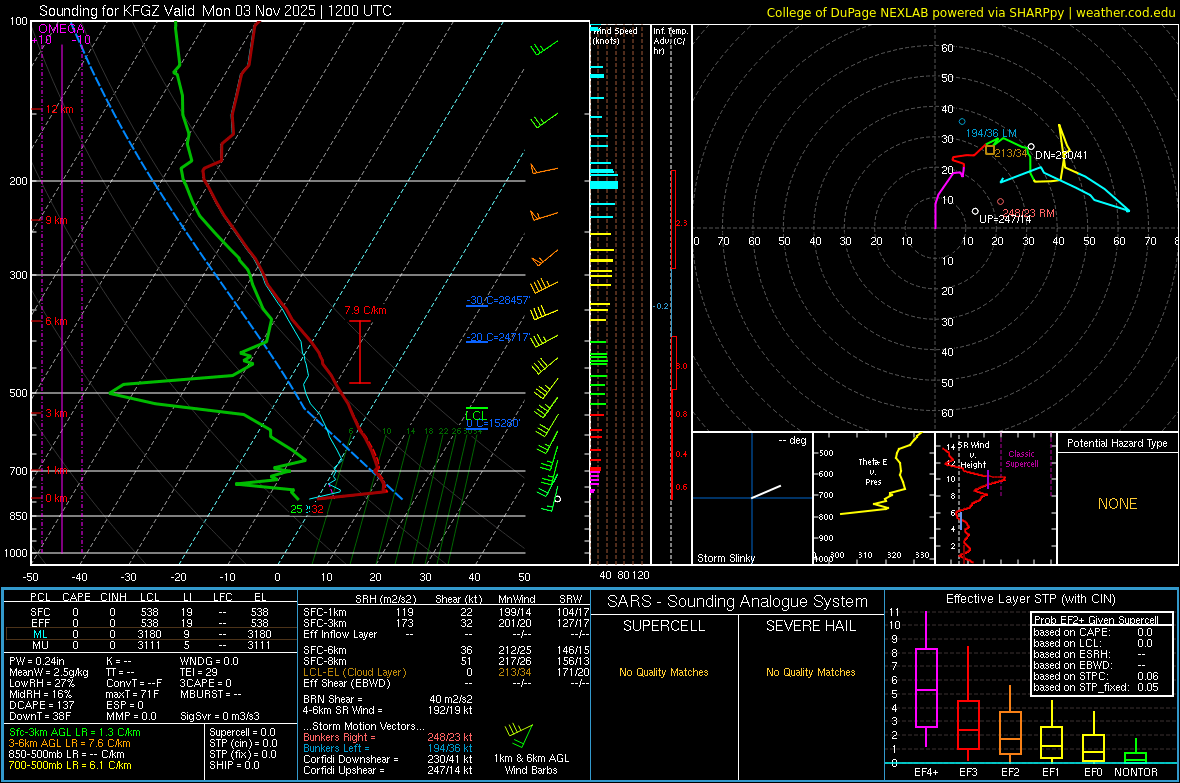
Task: Click the Potential Hazard Type header
Action: point(1117,443)
